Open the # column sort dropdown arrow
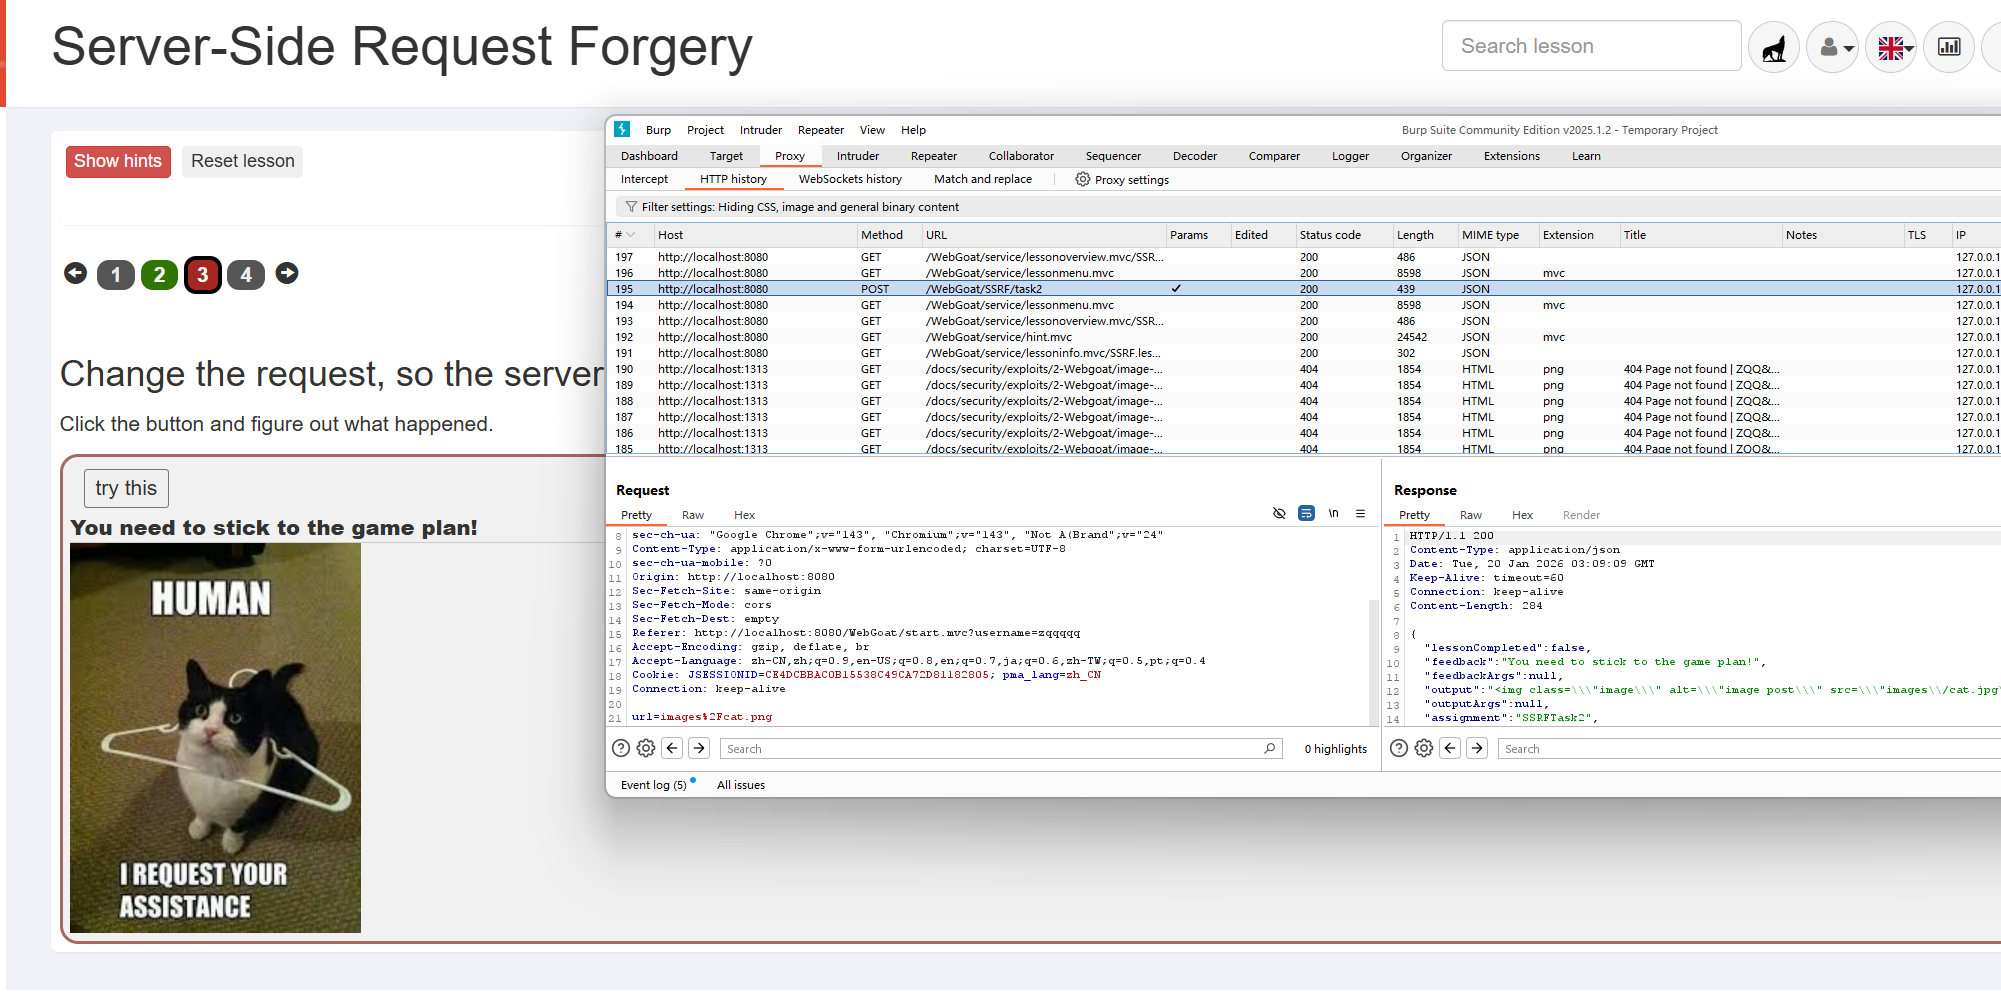Screen dimensions: 2001x1002 631,236
